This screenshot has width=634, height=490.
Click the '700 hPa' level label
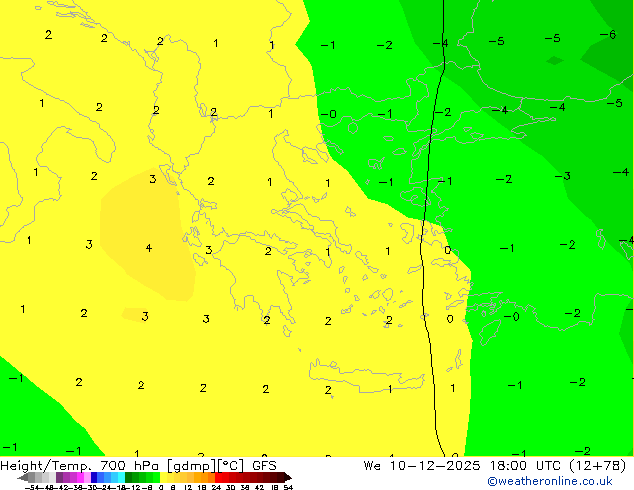129,466
